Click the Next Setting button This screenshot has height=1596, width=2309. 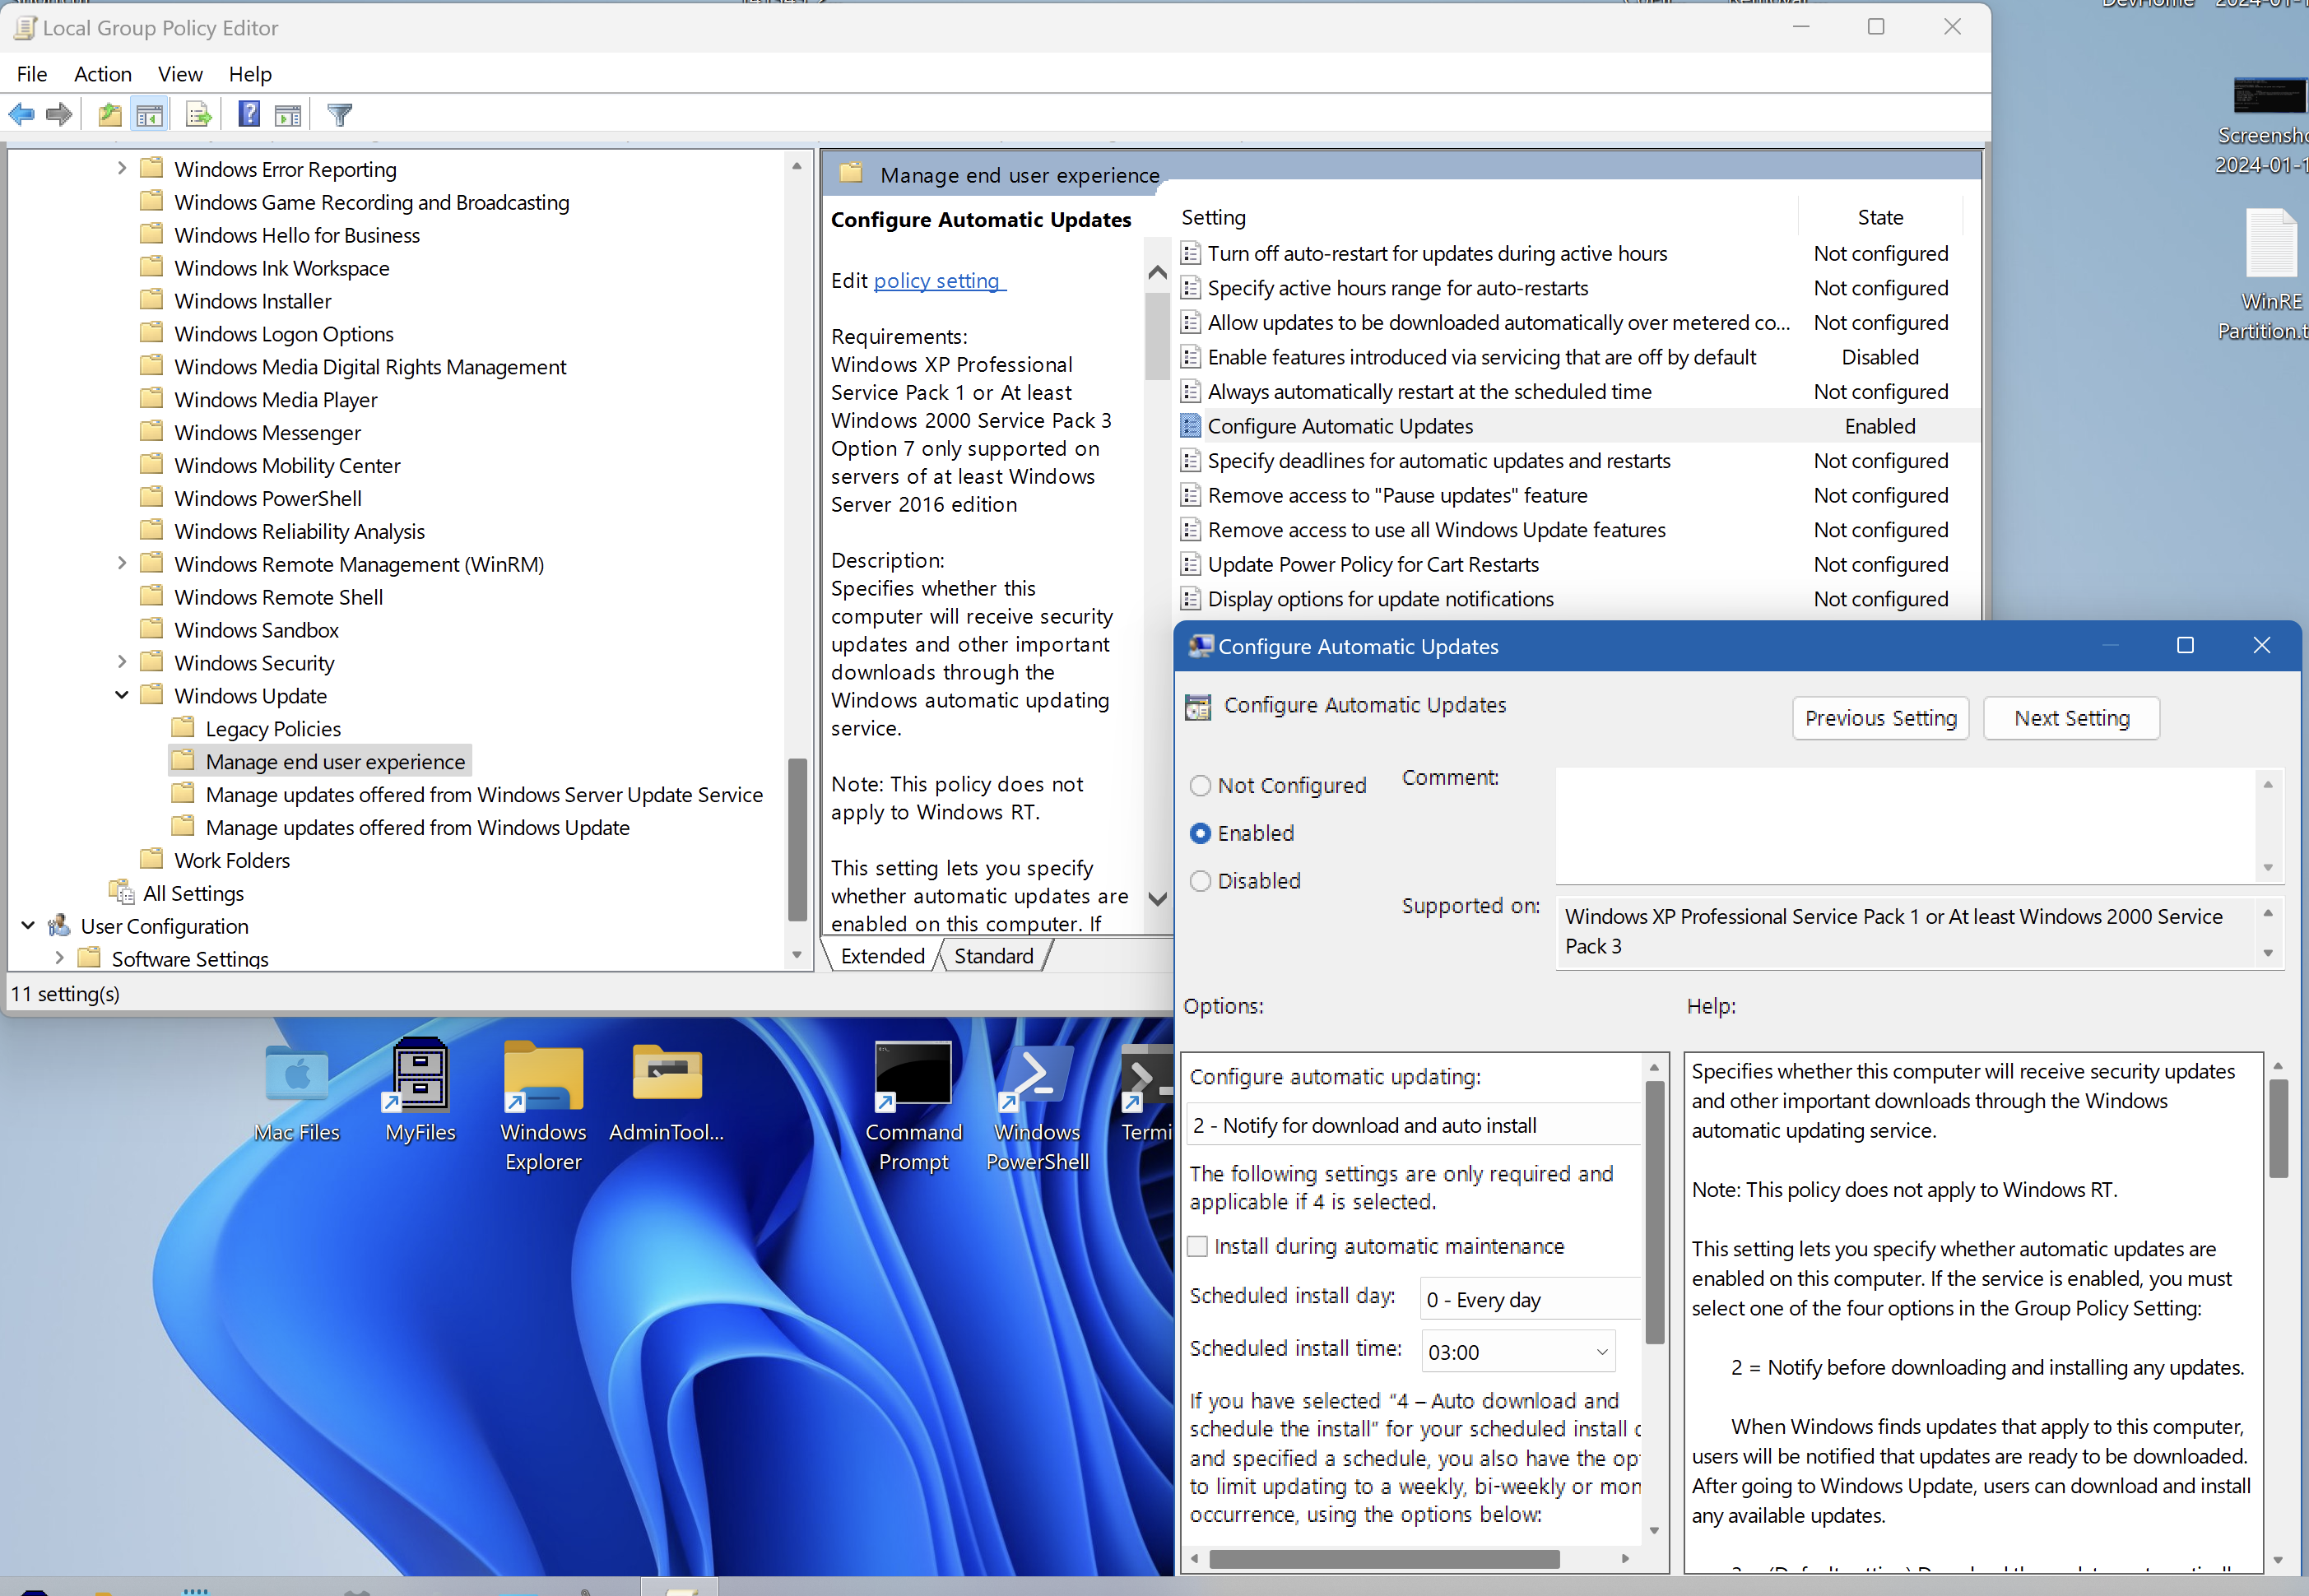[x=2070, y=718]
